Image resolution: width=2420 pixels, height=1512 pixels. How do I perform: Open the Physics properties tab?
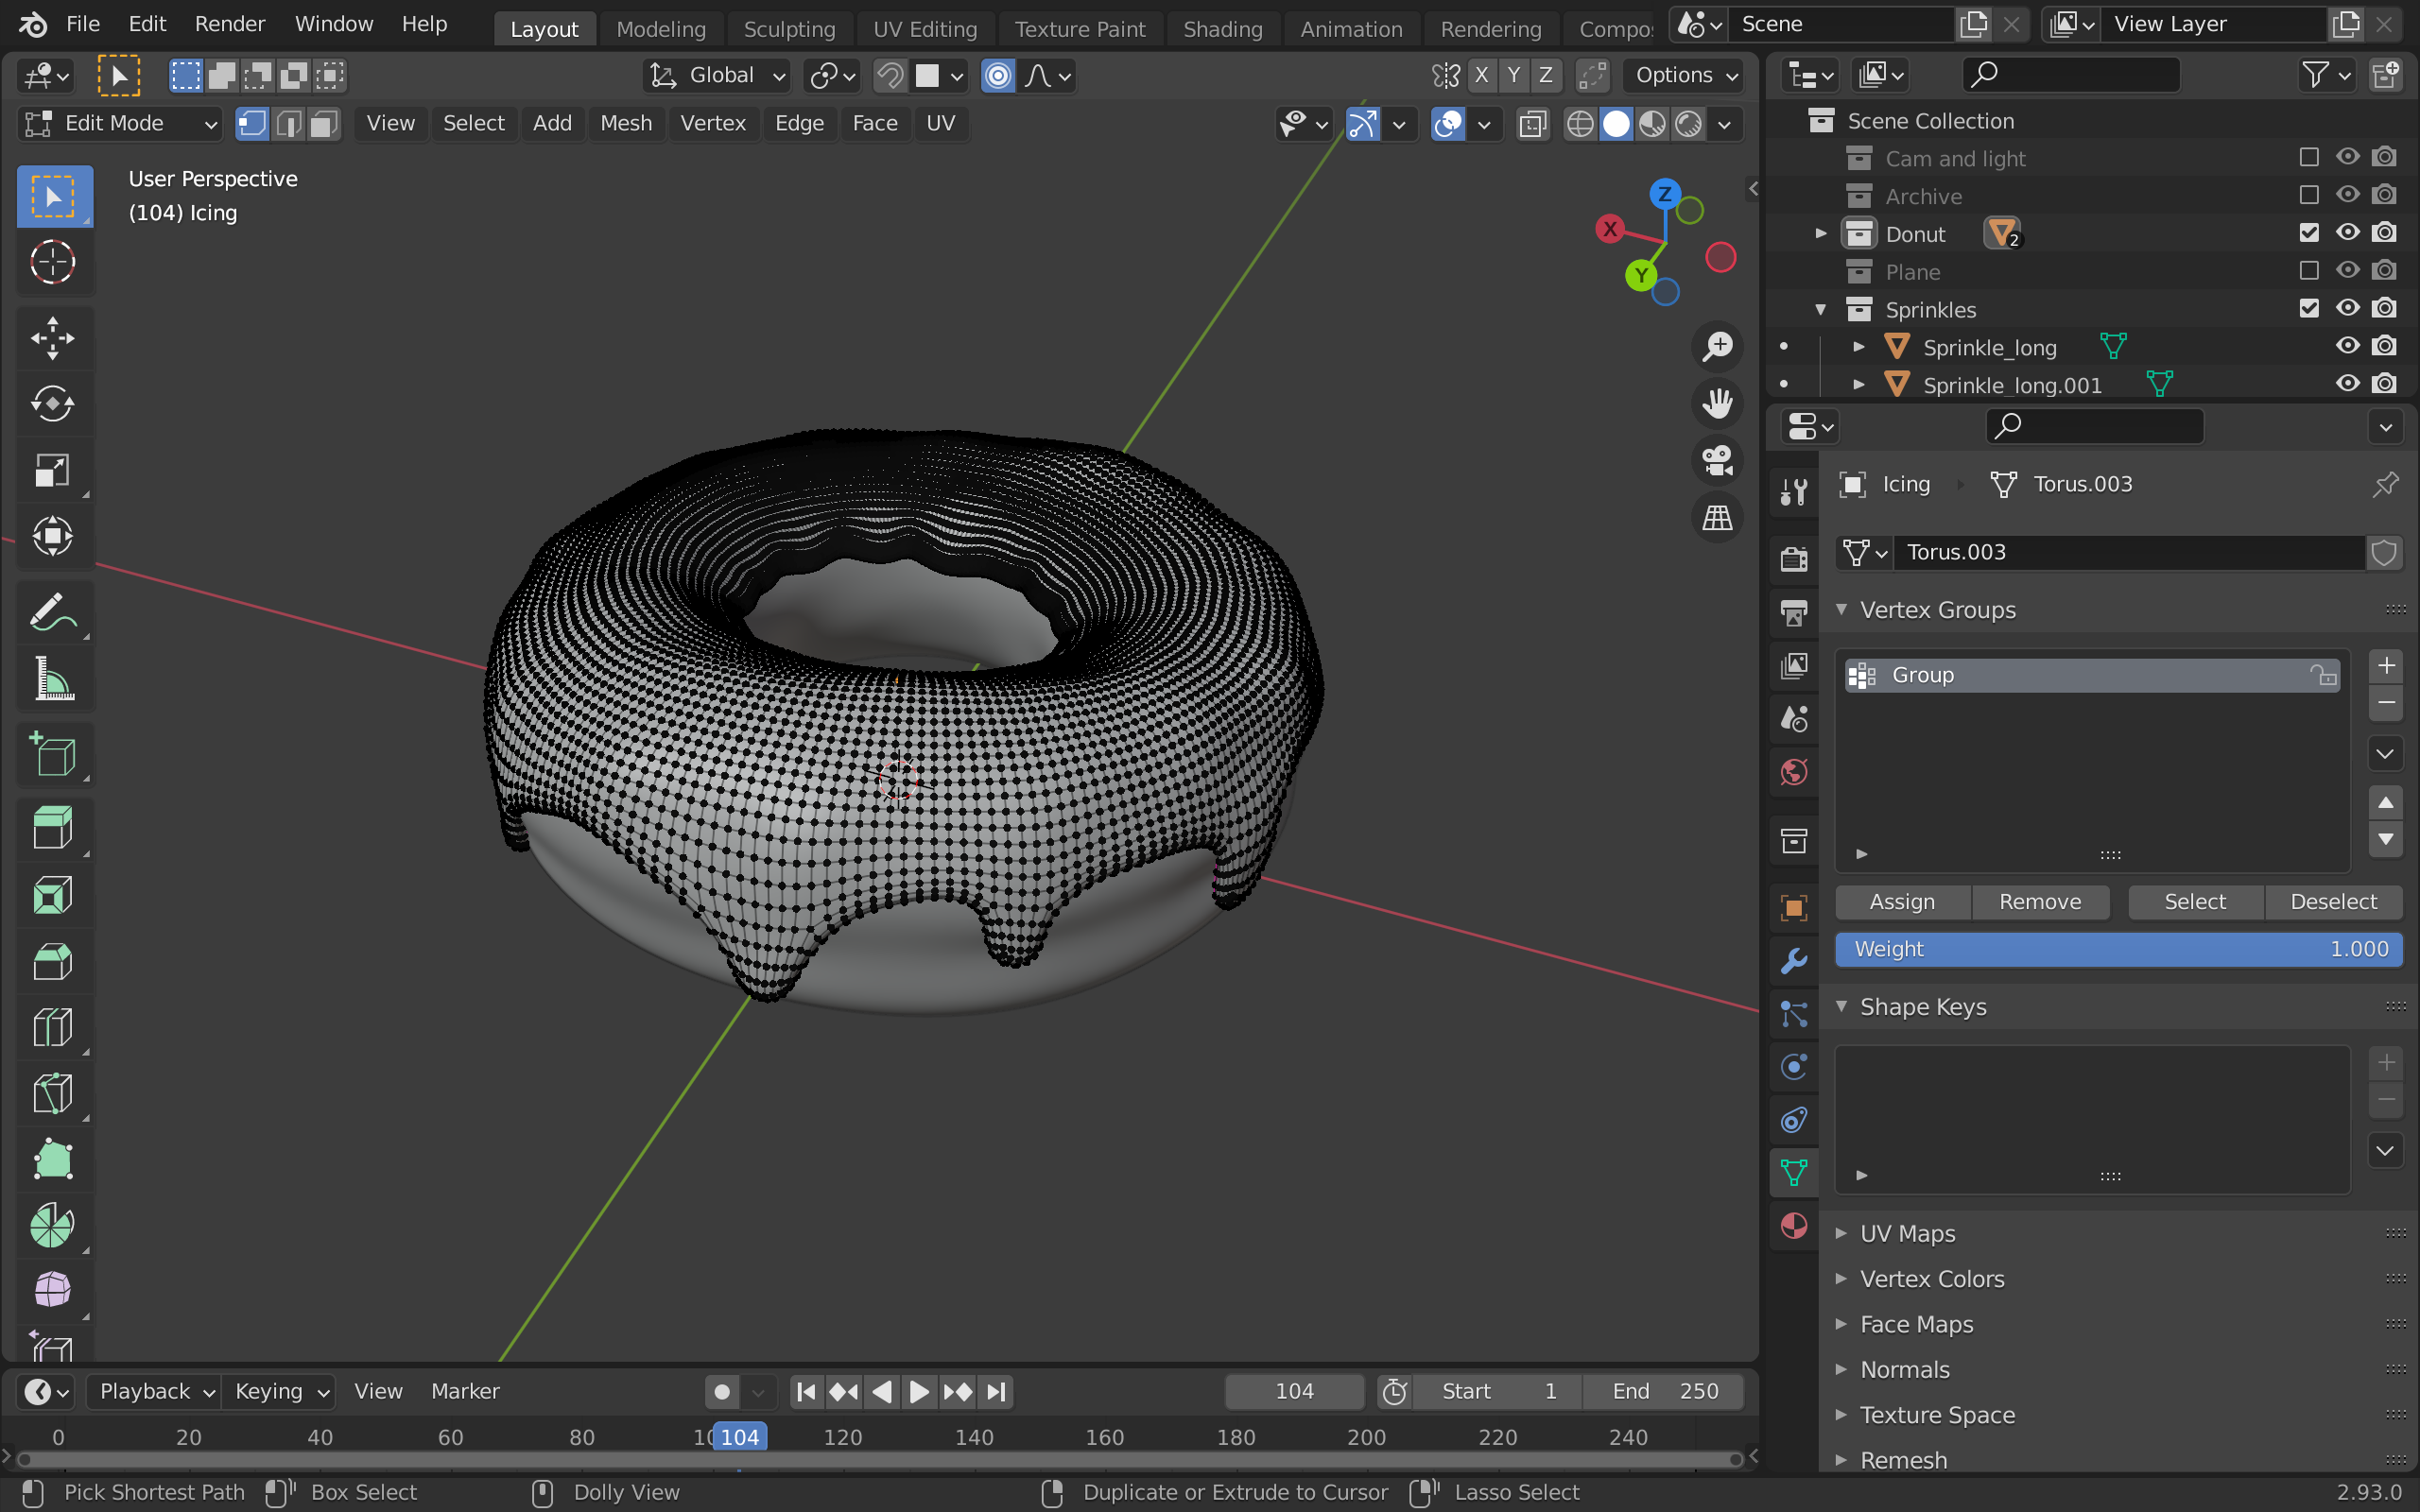(x=1794, y=1067)
